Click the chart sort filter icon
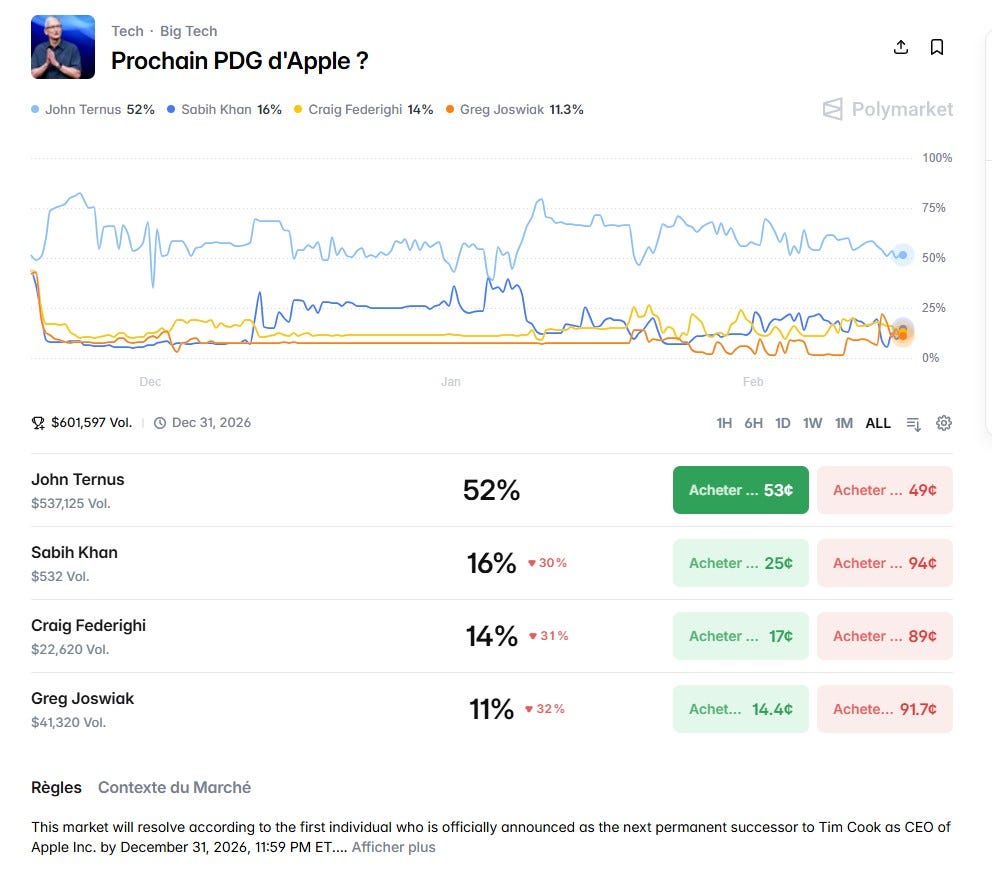The width and height of the screenshot is (992, 878). pos(913,424)
